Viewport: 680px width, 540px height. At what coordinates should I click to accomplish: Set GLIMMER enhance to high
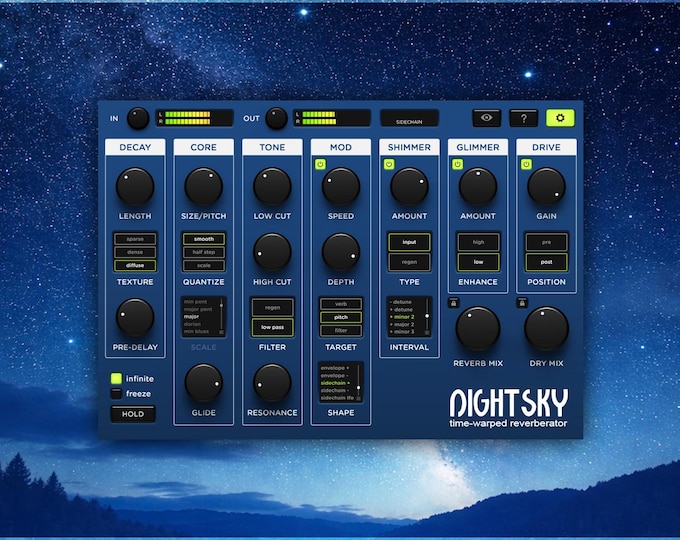pos(478,242)
